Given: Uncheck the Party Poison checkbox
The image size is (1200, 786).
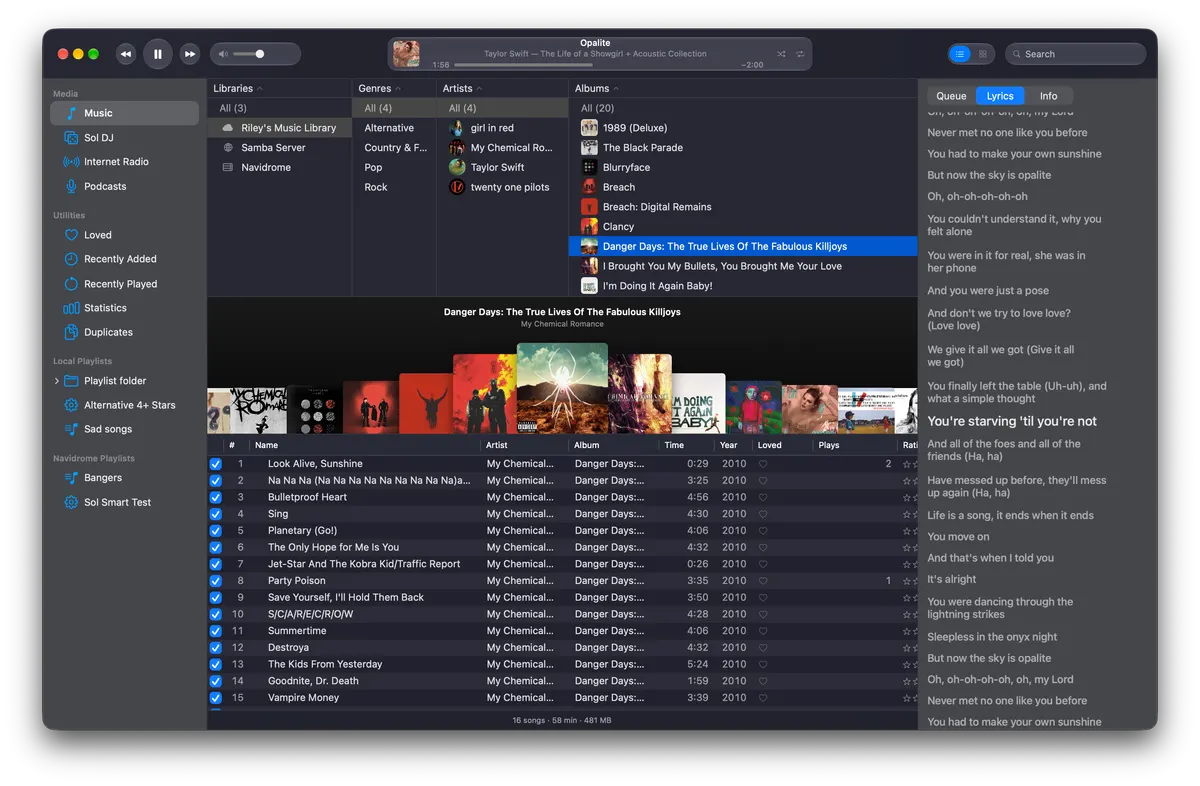Looking at the screenshot, I should tap(215, 581).
